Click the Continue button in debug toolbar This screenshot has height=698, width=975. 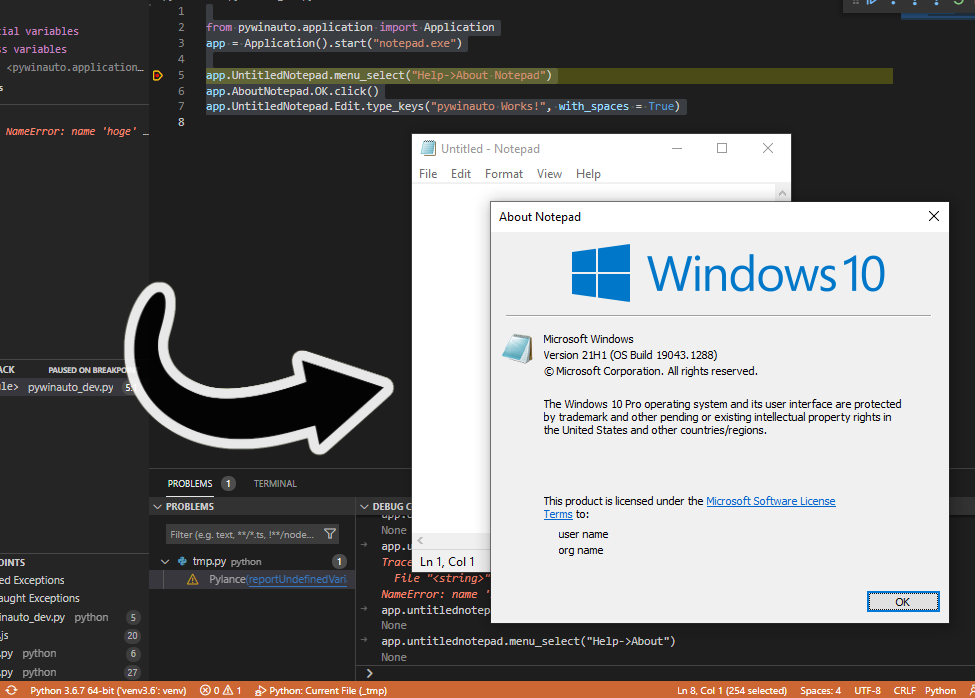coord(872,3)
